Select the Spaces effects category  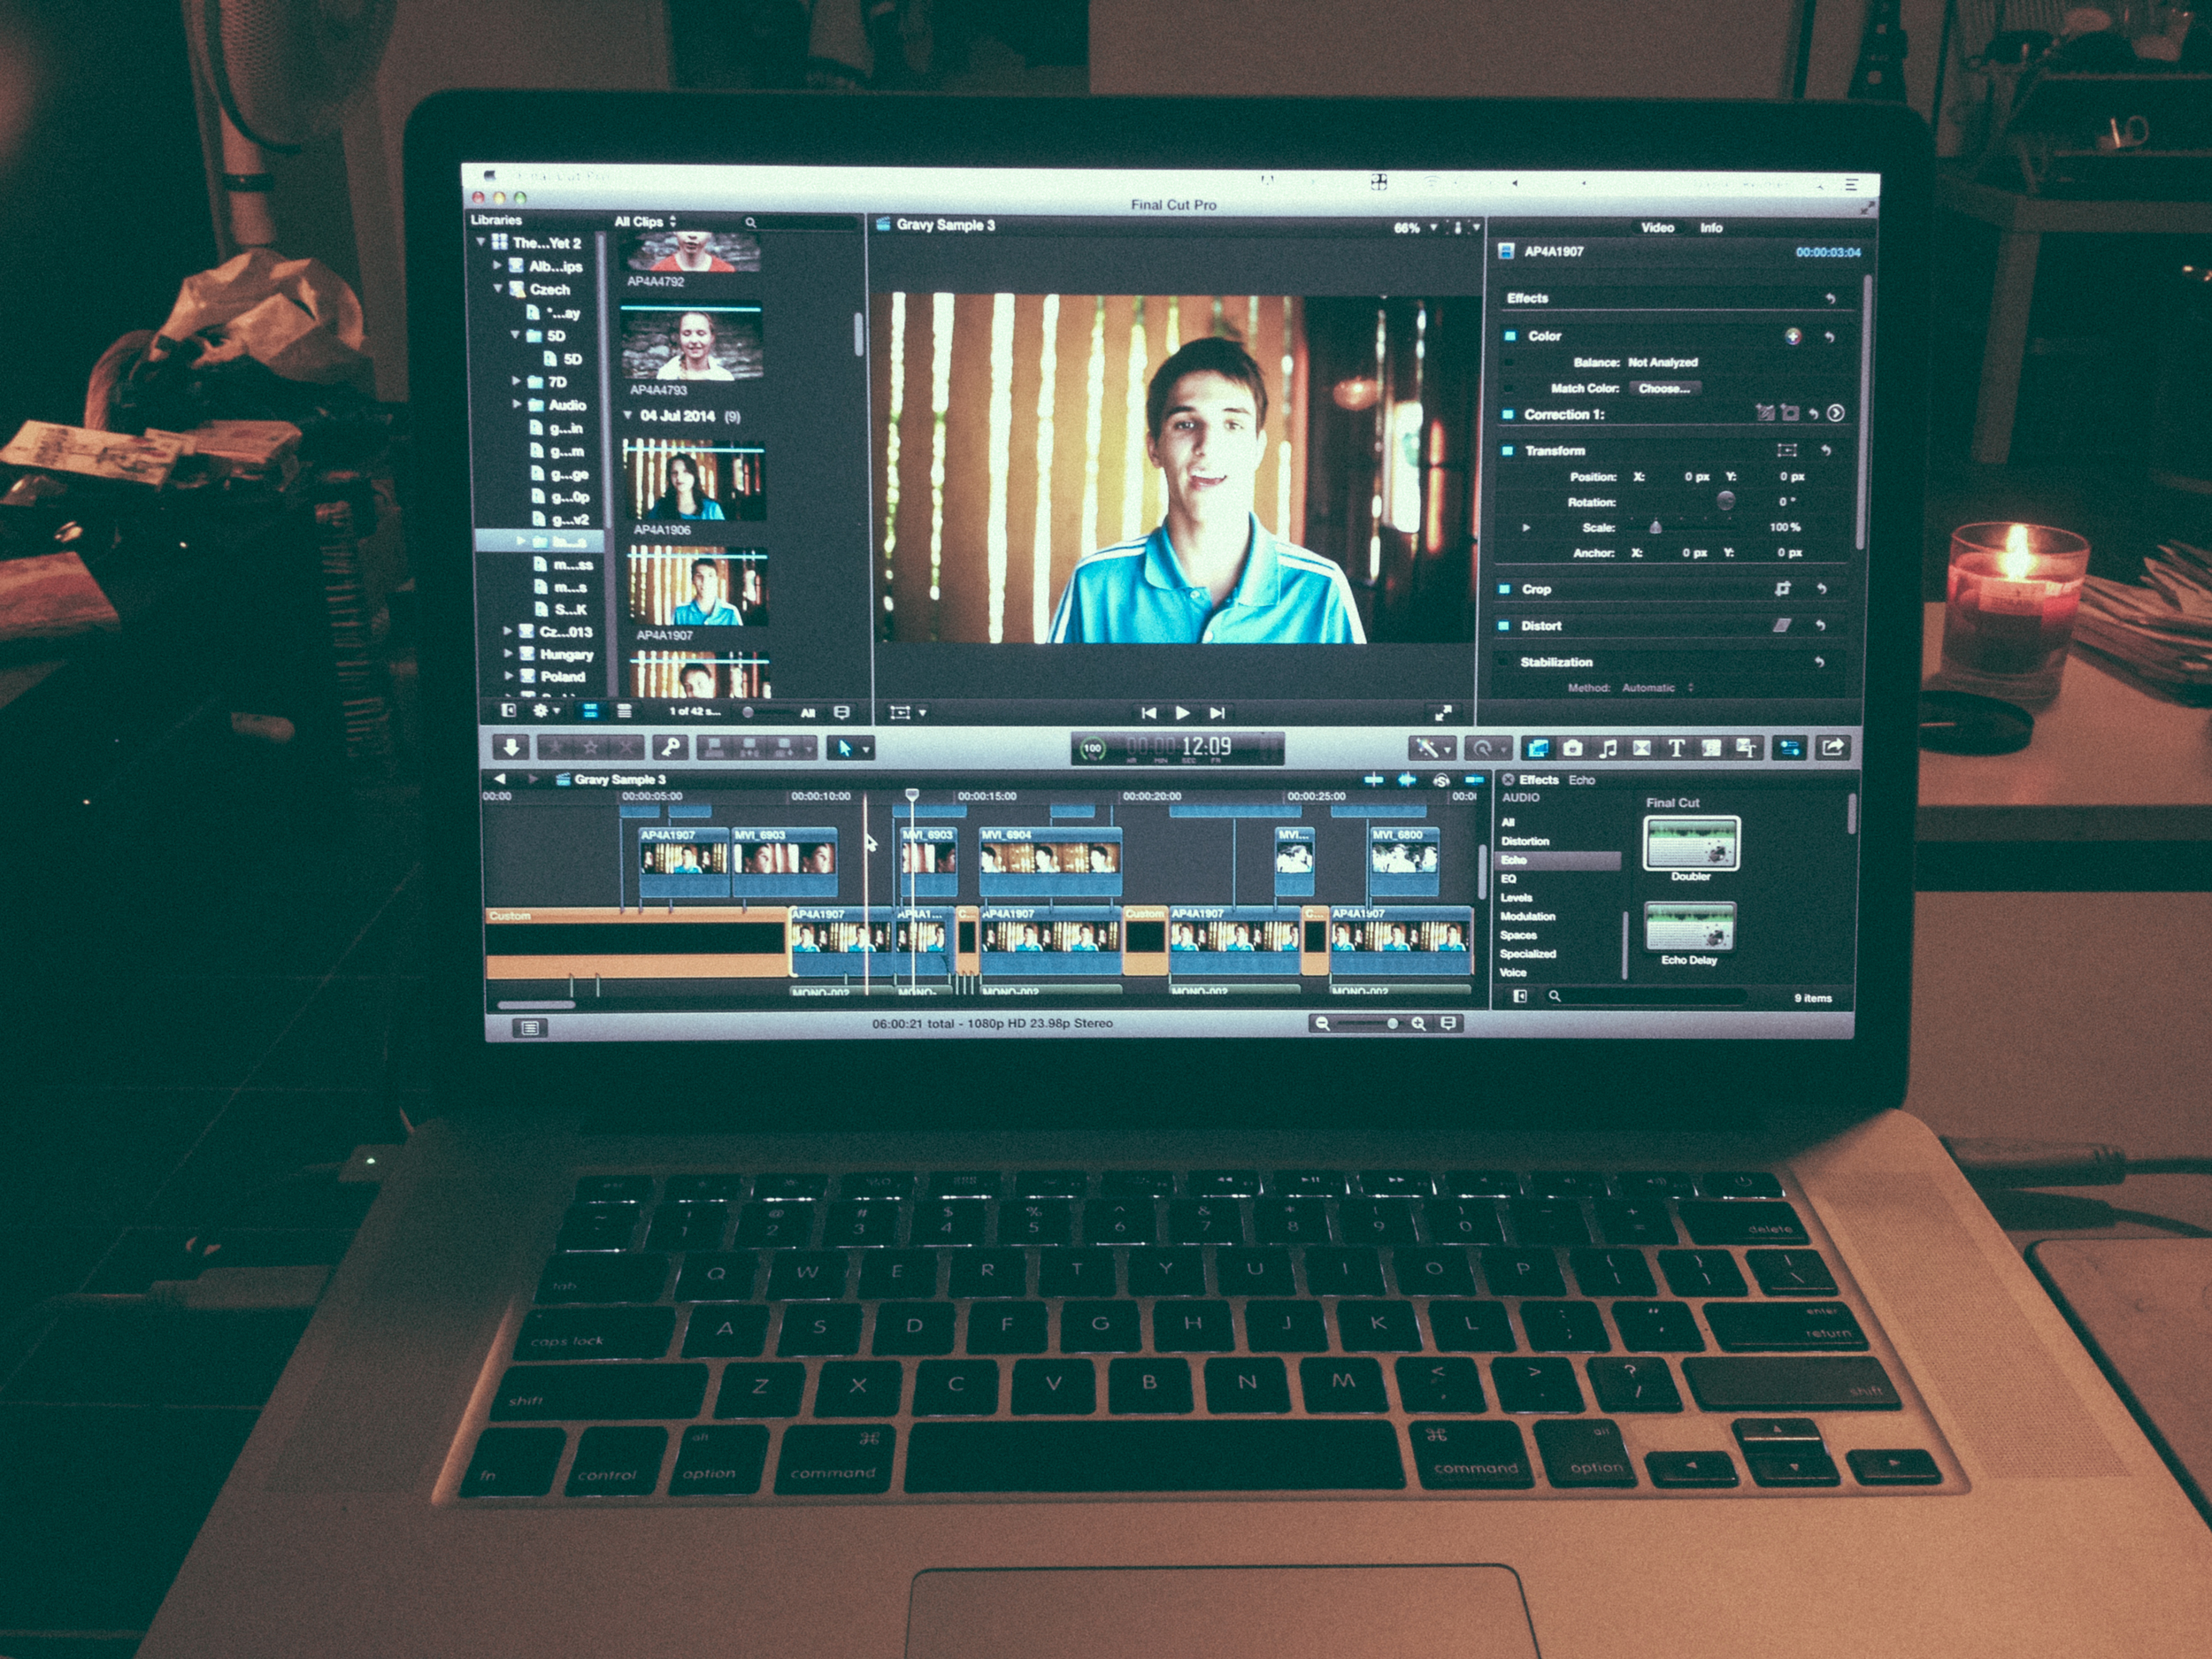(x=1518, y=935)
